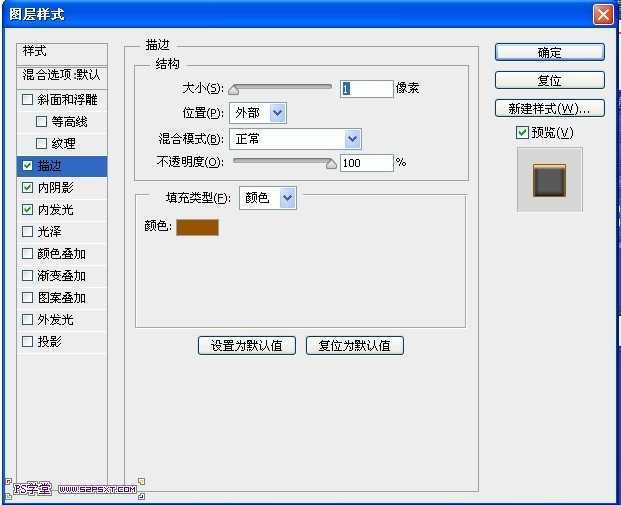Image resolution: width=621 pixels, height=505 pixels.
Task: Enable the 颜色叠加 checkbox
Action: coord(27,253)
